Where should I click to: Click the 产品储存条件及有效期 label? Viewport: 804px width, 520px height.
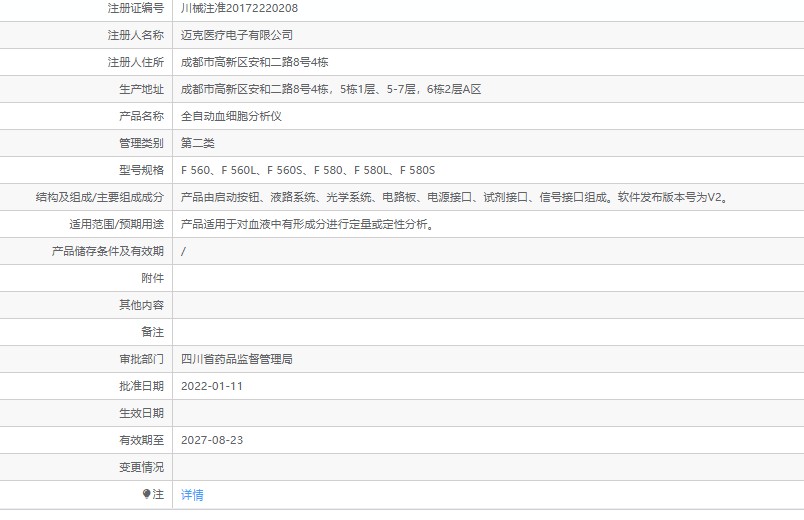[x=108, y=251]
